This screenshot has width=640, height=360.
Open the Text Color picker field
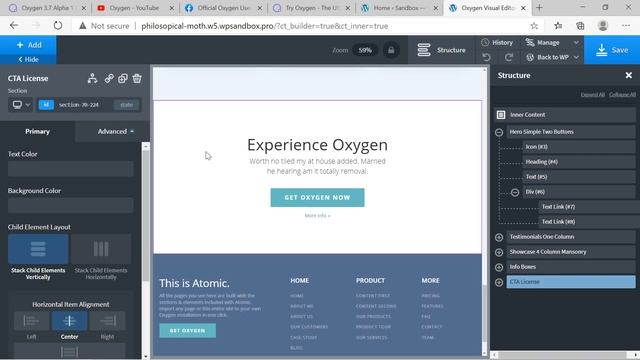tap(71, 169)
